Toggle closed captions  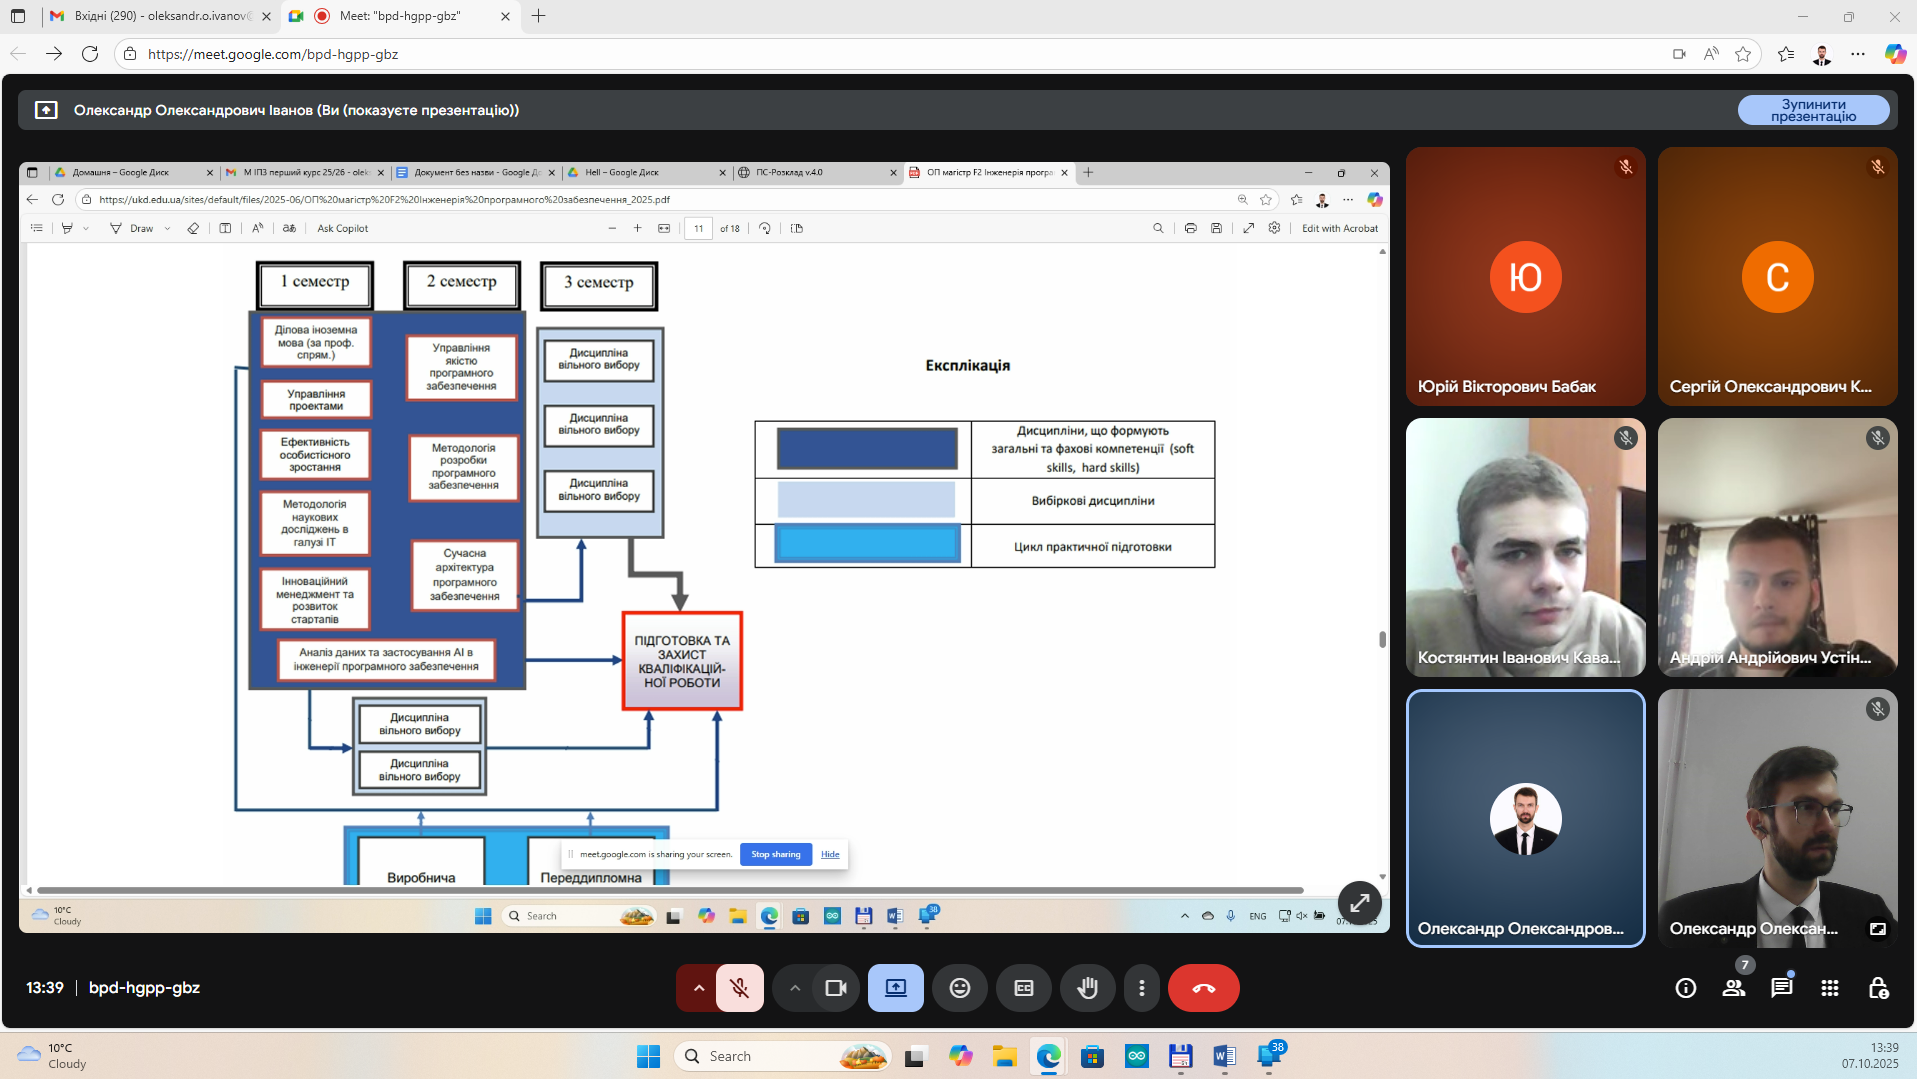coord(1024,988)
